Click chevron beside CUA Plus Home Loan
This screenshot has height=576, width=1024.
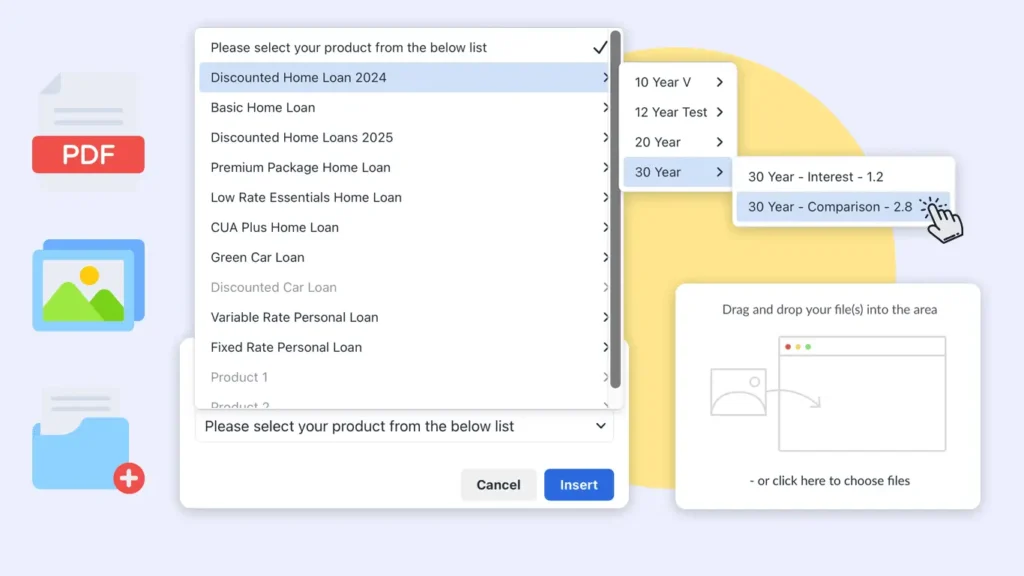(605, 227)
